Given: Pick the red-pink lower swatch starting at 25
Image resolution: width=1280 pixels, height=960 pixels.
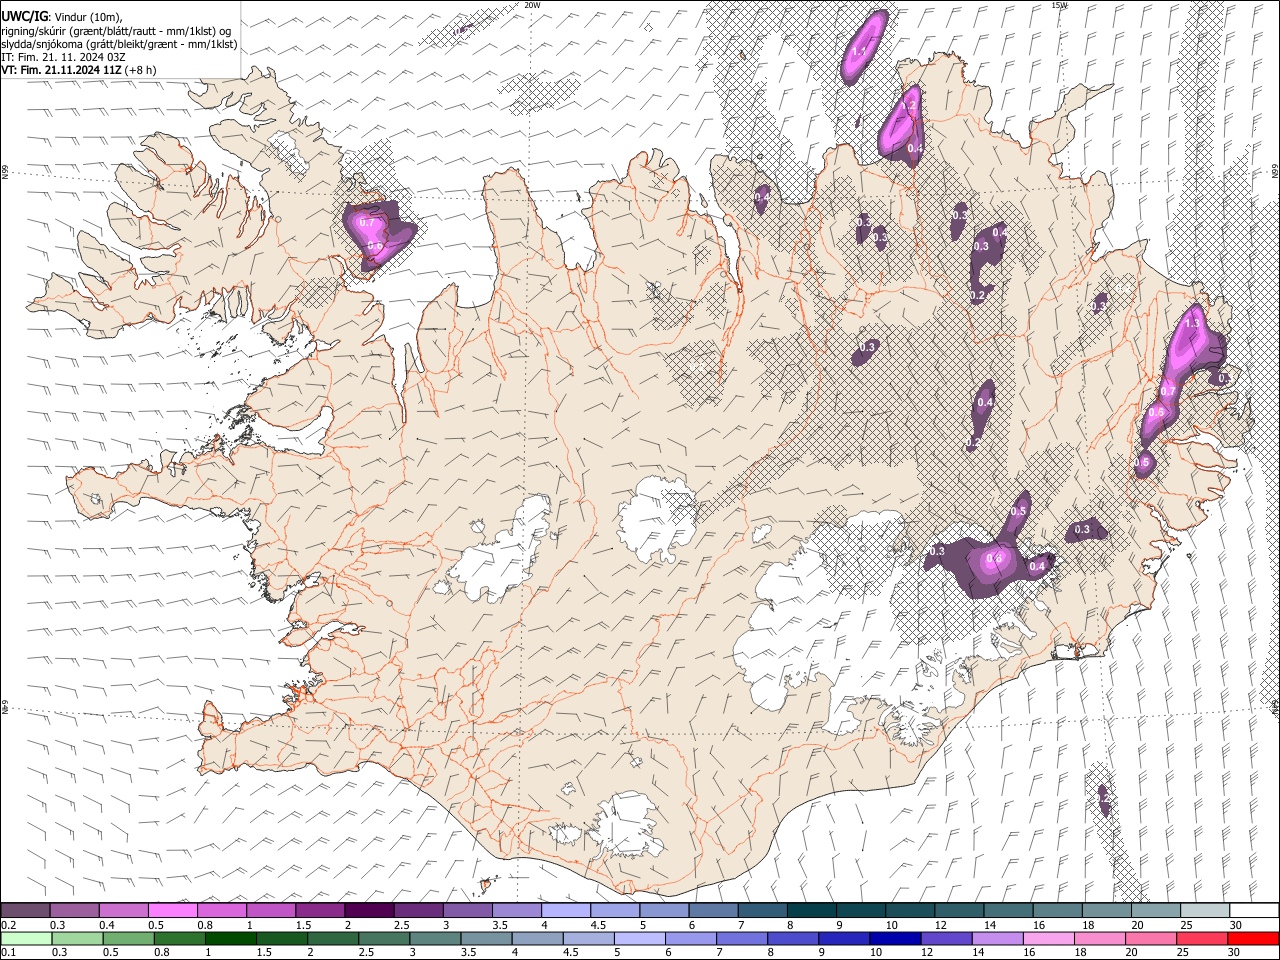Looking at the screenshot, I should pos(1200,938).
